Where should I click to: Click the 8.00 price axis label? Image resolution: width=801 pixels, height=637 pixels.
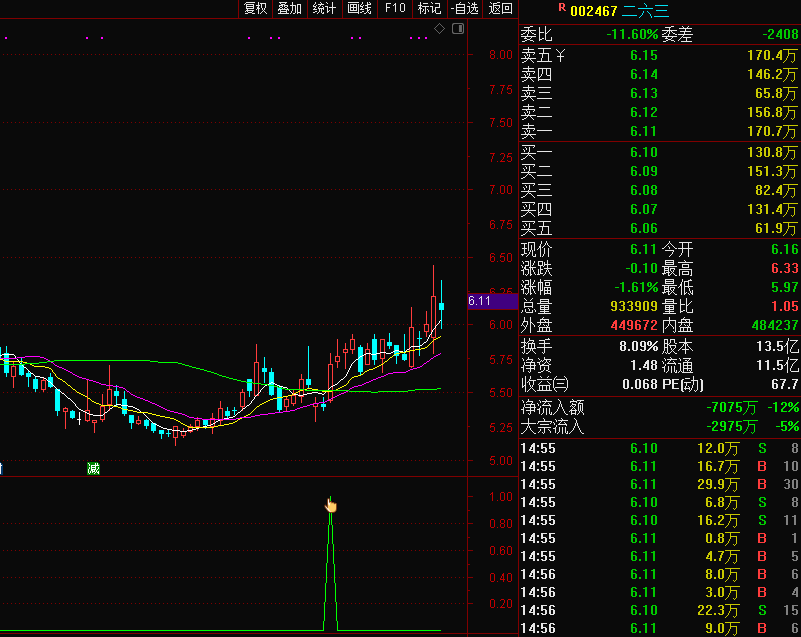[501, 55]
